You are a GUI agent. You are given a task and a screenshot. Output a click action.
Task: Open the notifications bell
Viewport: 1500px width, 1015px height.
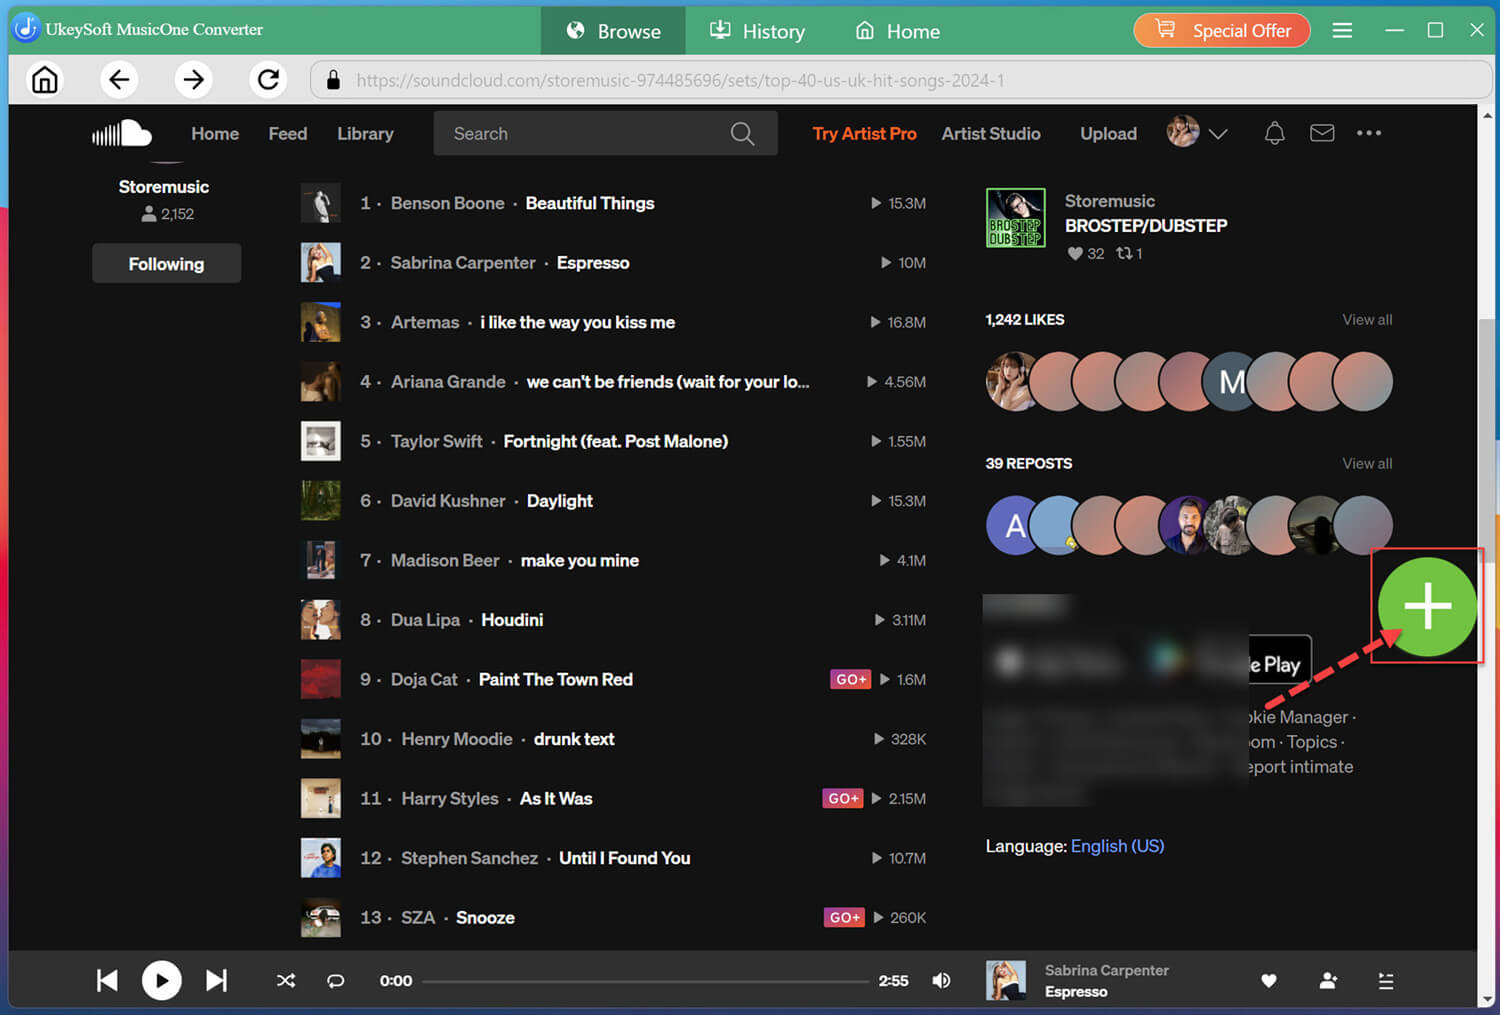[x=1274, y=133]
